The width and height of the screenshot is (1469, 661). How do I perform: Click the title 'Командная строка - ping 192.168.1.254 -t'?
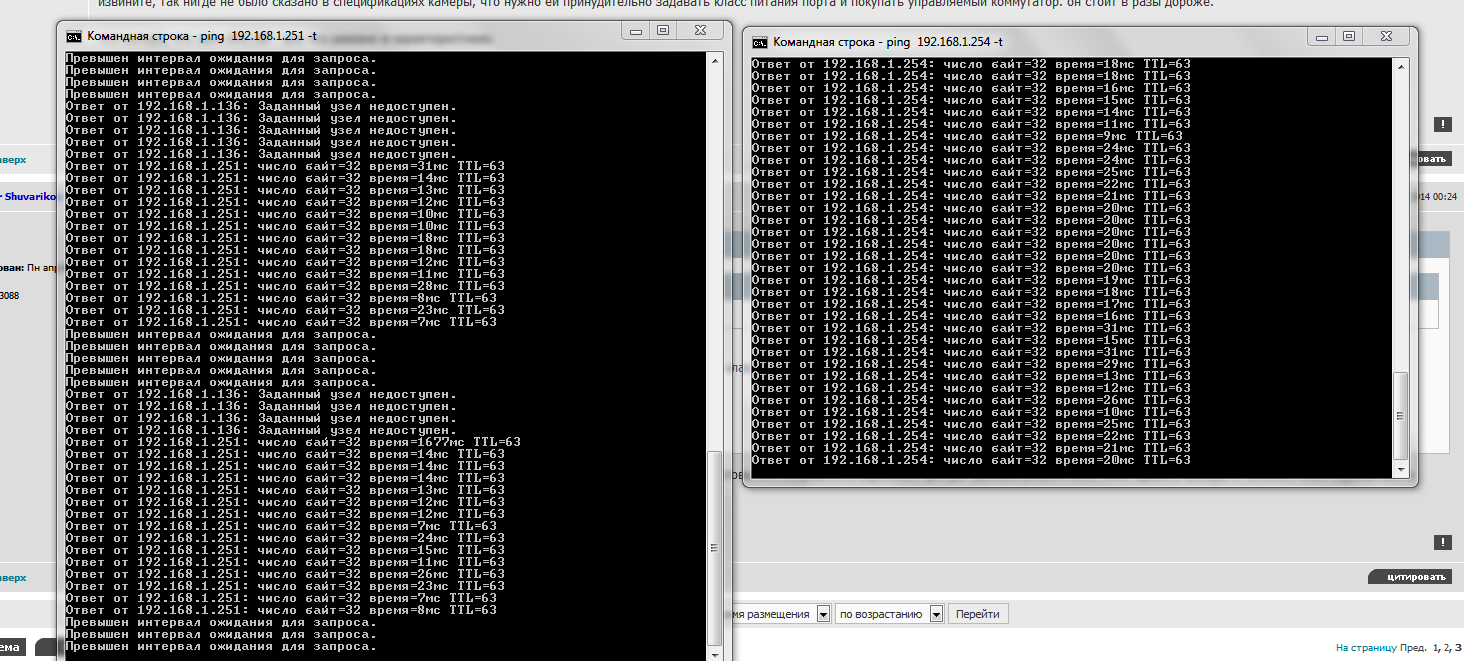888,42
